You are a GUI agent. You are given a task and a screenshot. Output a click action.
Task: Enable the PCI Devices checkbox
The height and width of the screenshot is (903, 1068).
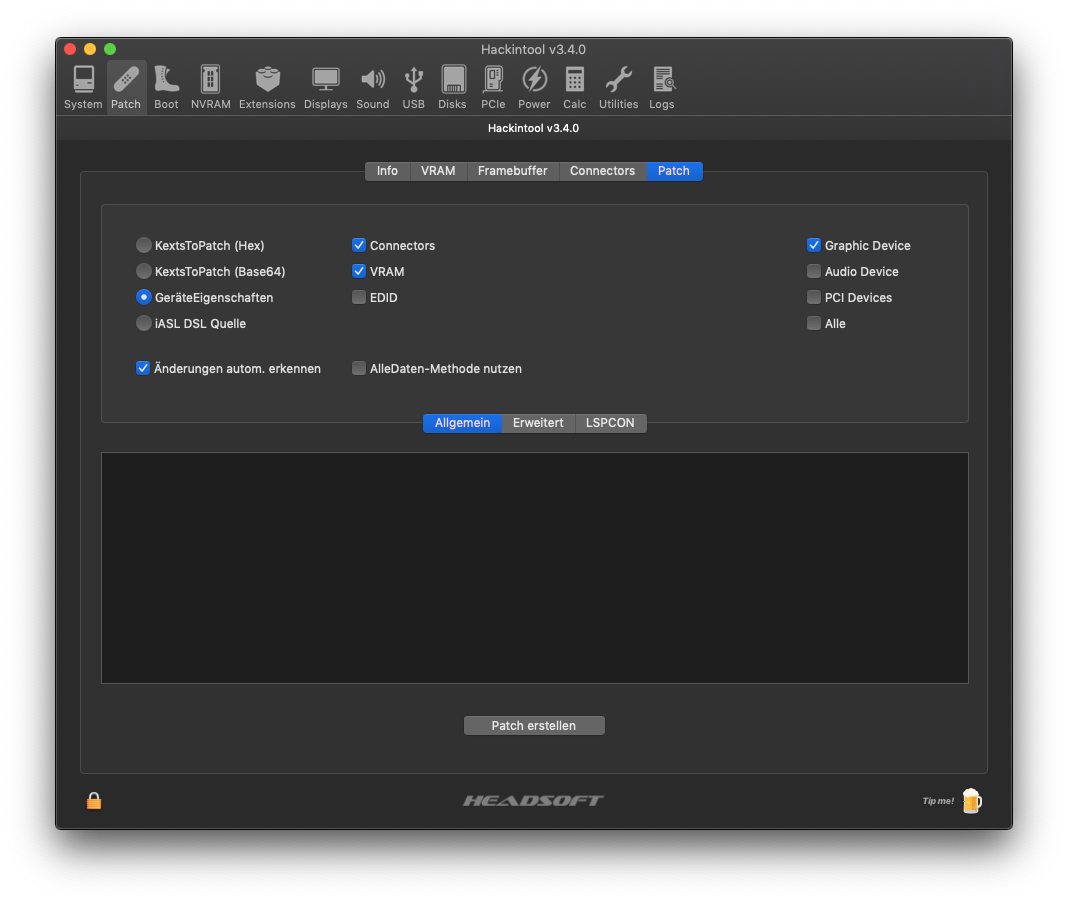pos(814,298)
